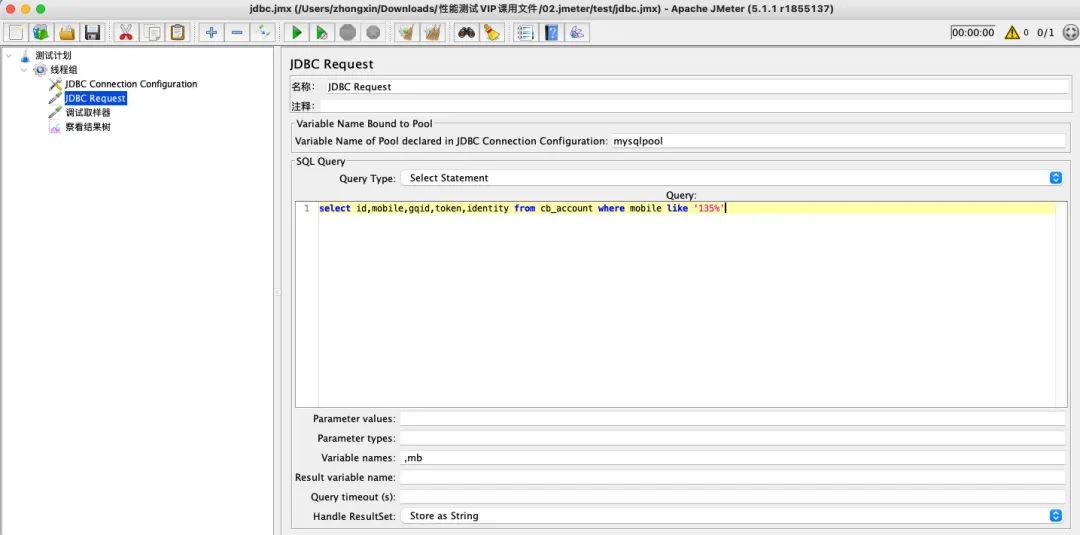Click the New test plan icon
The height and width of the screenshot is (535, 1080).
point(16,32)
